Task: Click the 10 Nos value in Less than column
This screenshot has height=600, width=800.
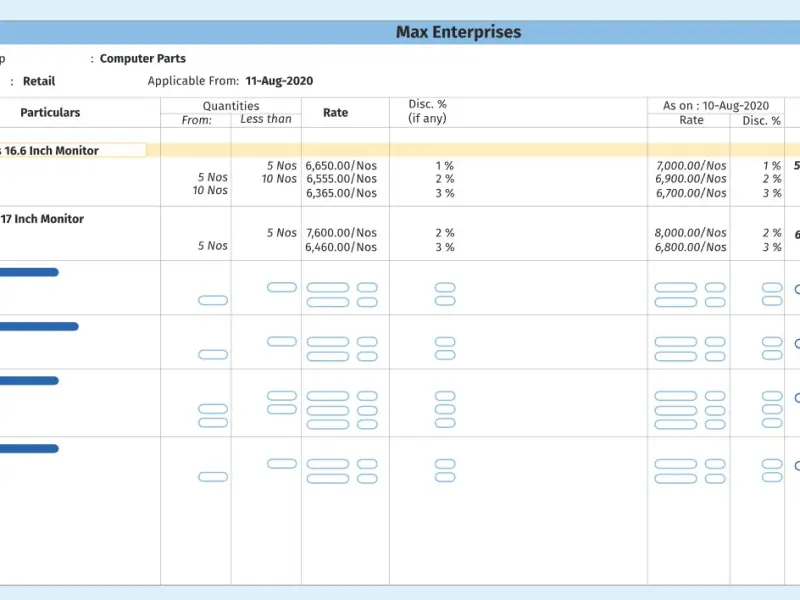Action: [279, 179]
